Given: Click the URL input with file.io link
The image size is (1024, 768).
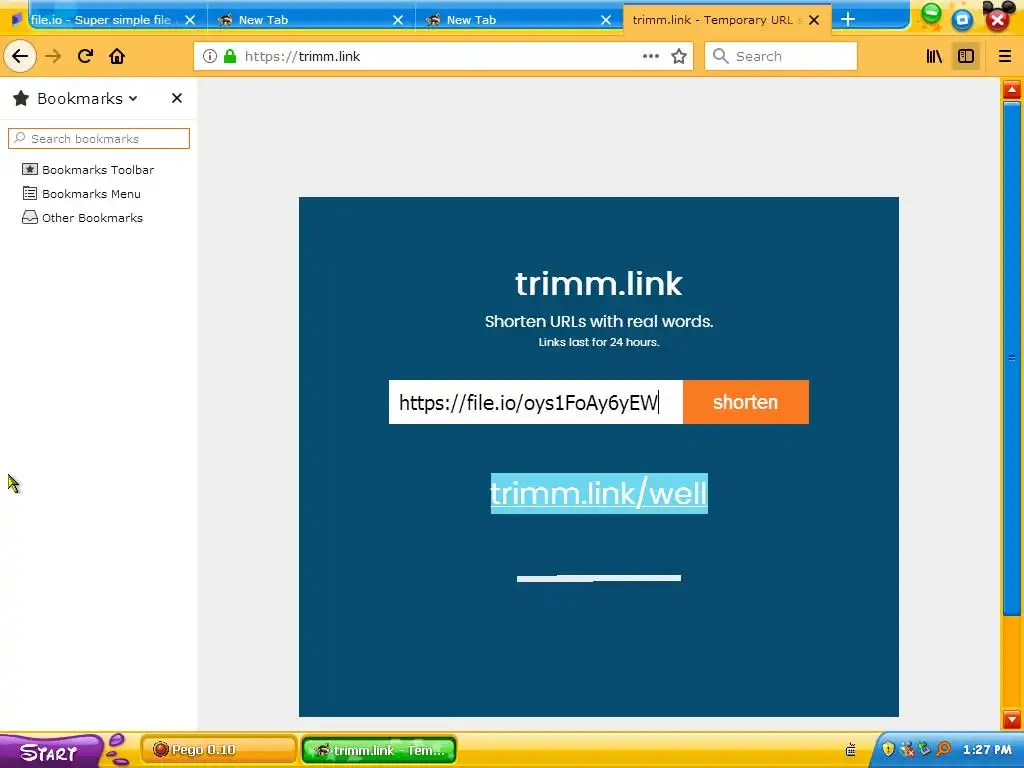Looking at the screenshot, I should (536, 402).
